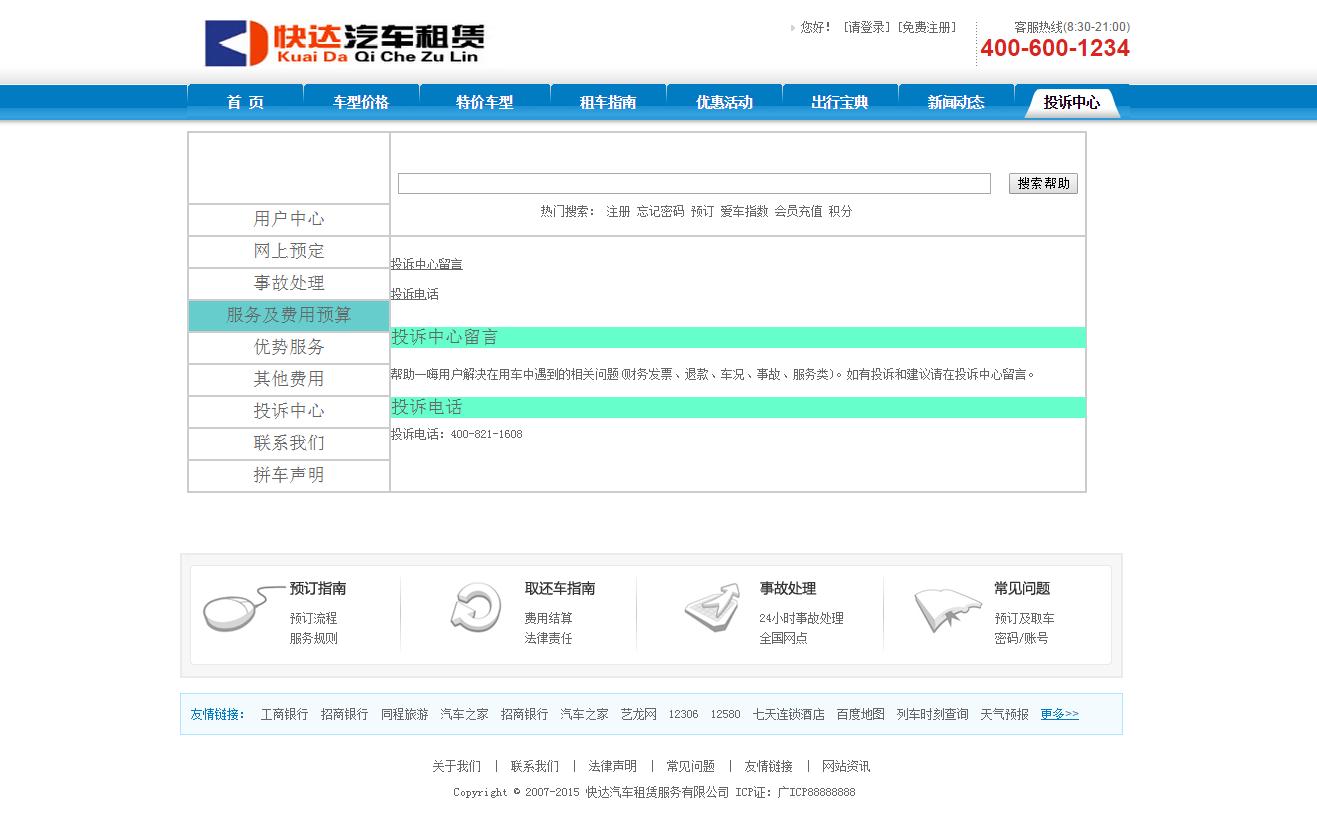The width and height of the screenshot is (1317, 815).
Task: Select 用户中心 in the left sidebar
Action: [x=289, y=219]
